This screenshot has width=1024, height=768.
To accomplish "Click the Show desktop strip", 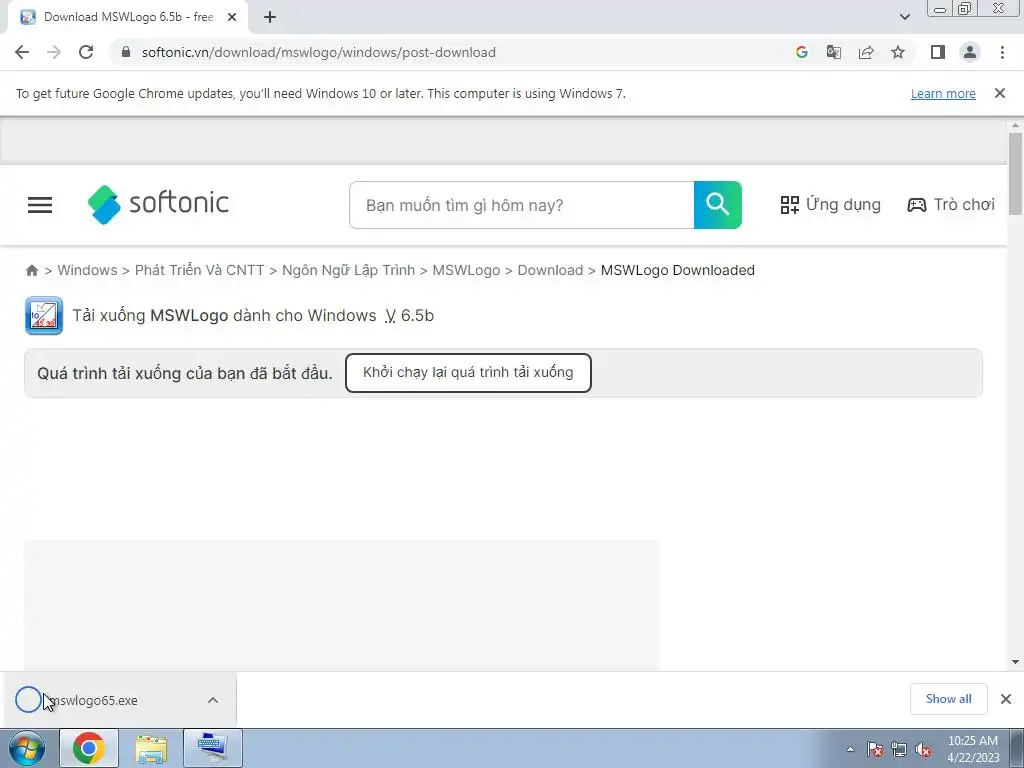I will 1016,748.
